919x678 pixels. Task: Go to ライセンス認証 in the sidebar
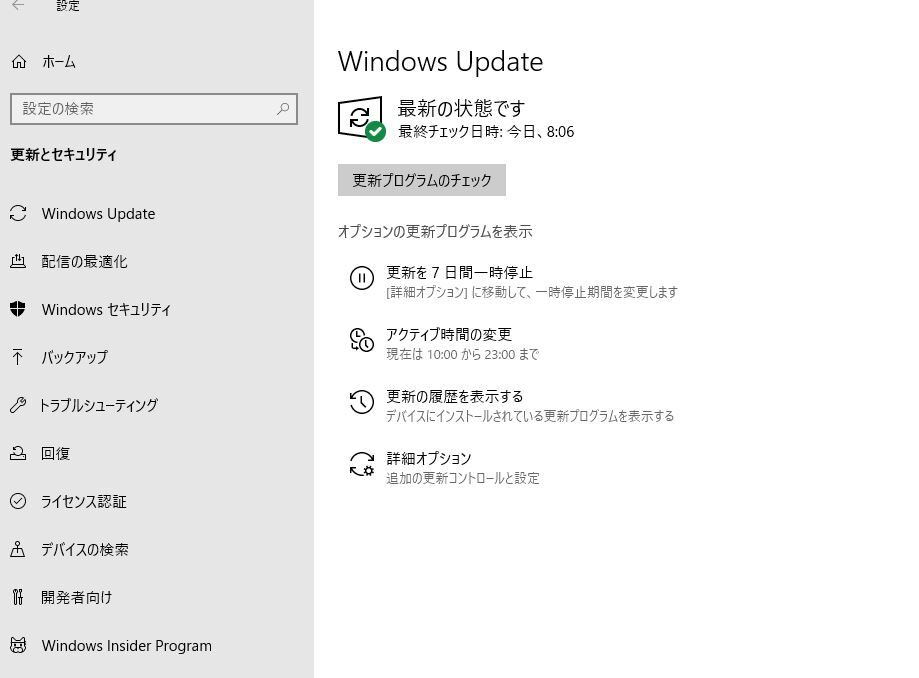(x=84, y=501)
